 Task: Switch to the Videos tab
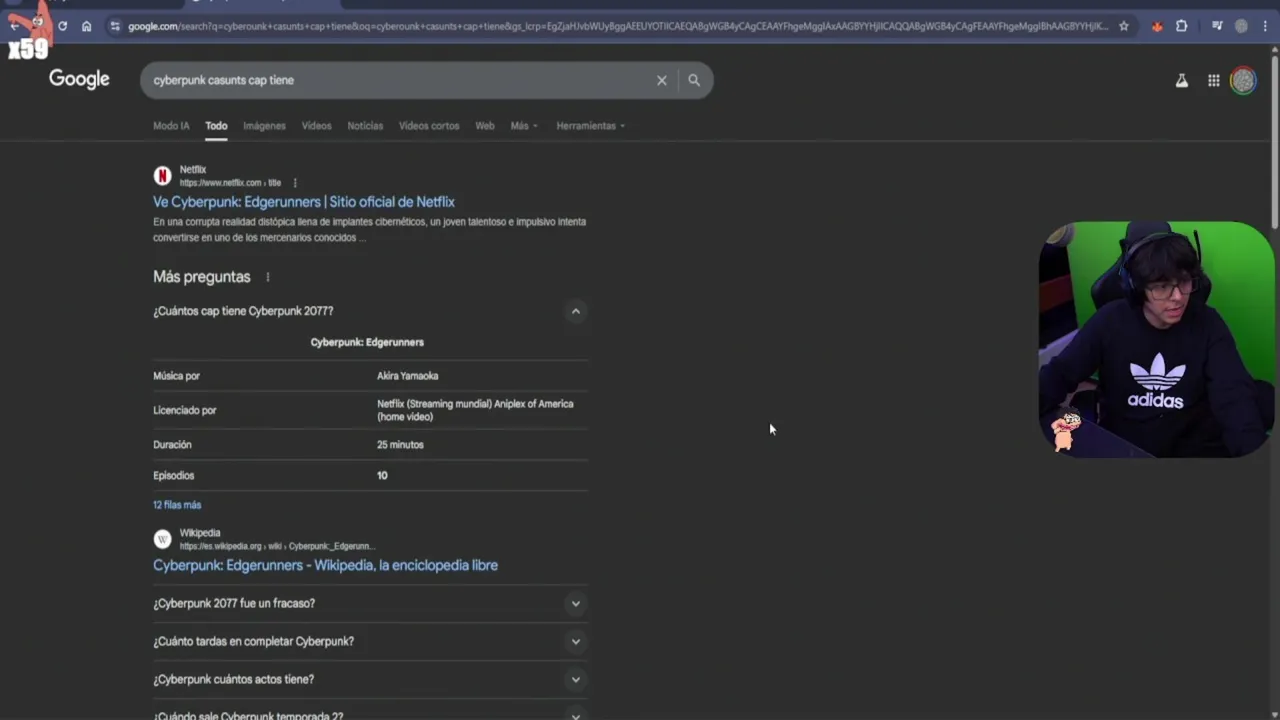point(316,126)
